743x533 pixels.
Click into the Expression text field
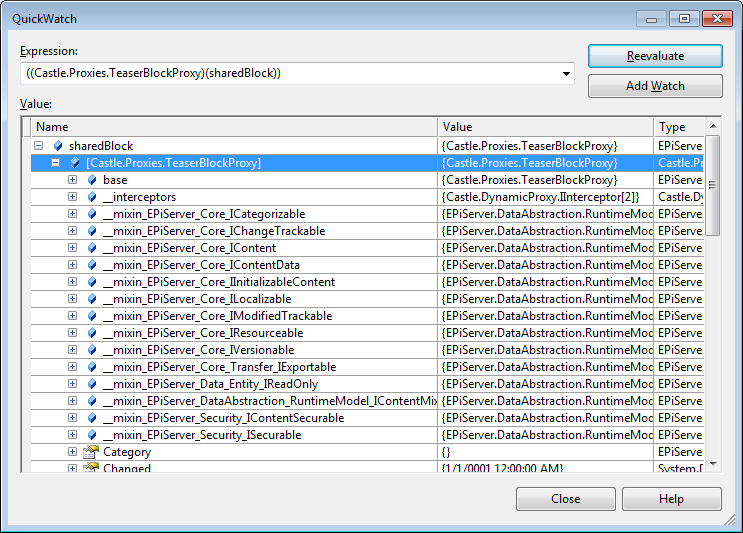(x=290, y=73)
